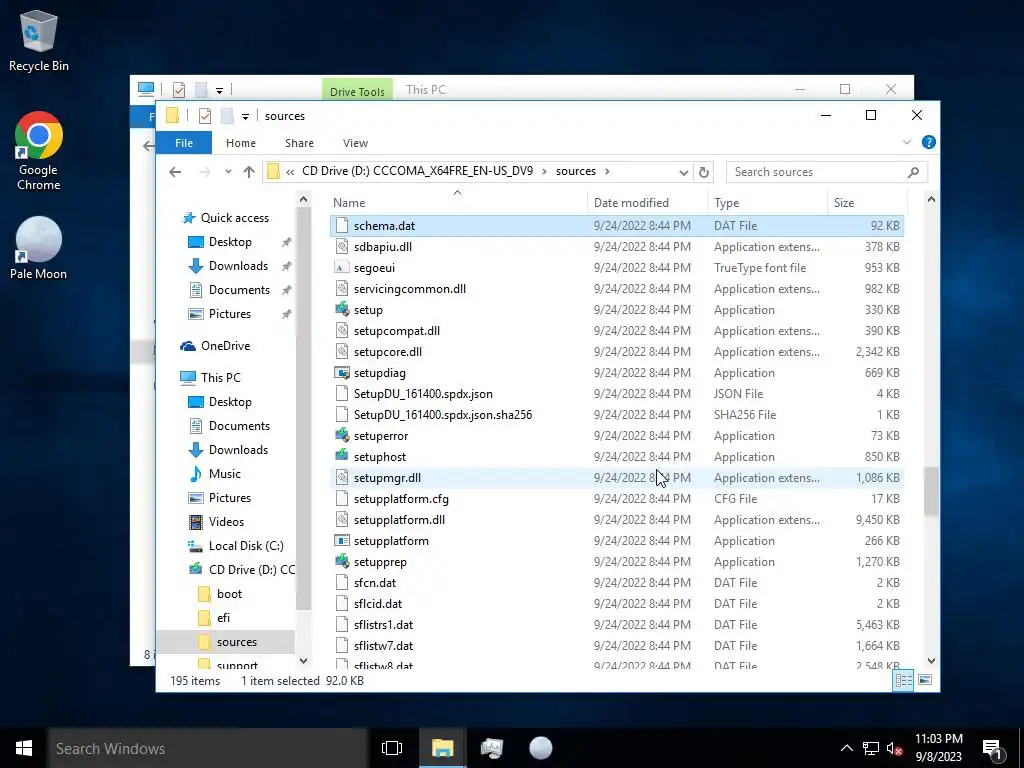Image resolution: width=1024 pixels, height=768 pixels.
Task: Open Task View on the taskbar
Action: (392, 748)
